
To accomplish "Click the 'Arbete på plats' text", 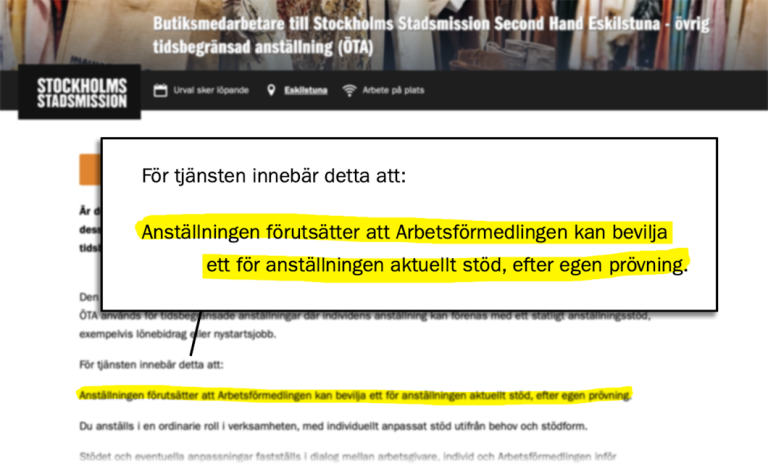I will point(393,90).
